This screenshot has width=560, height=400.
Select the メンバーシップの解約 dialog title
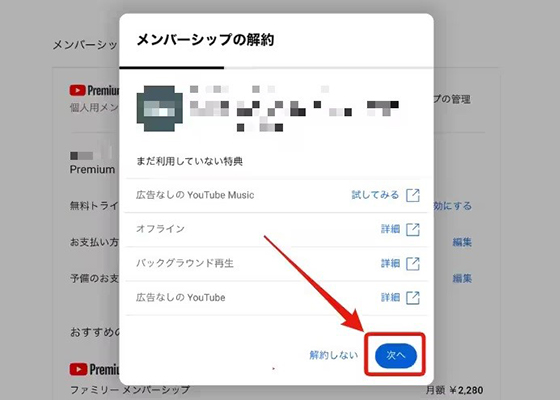[205, 39]
